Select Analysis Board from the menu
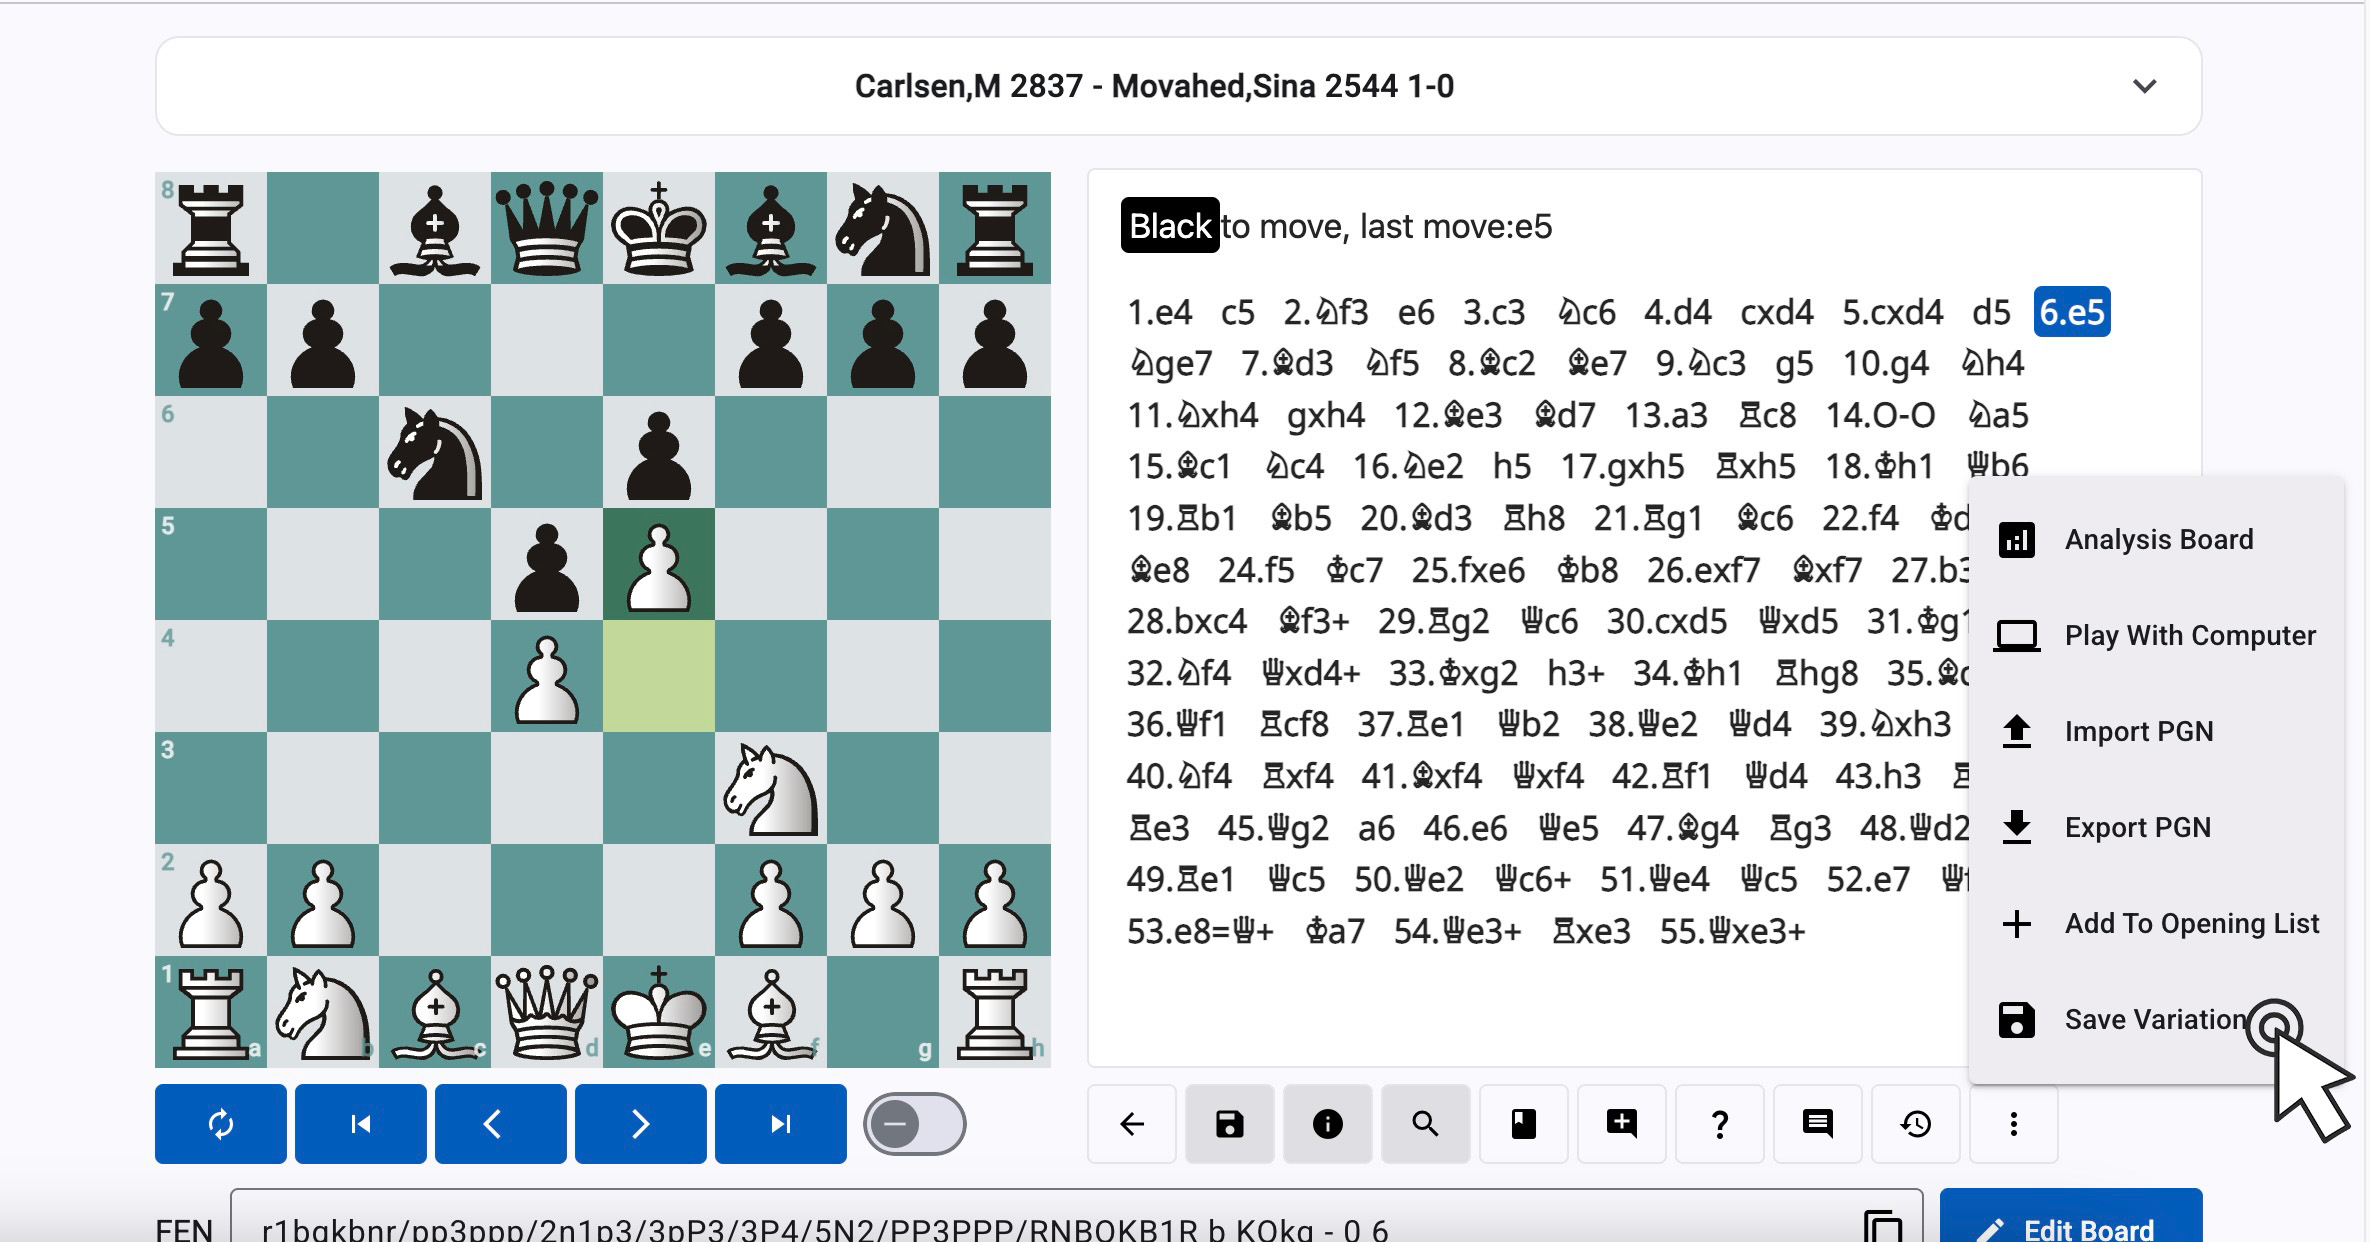The image size is (2370, 1242). 2158,540
